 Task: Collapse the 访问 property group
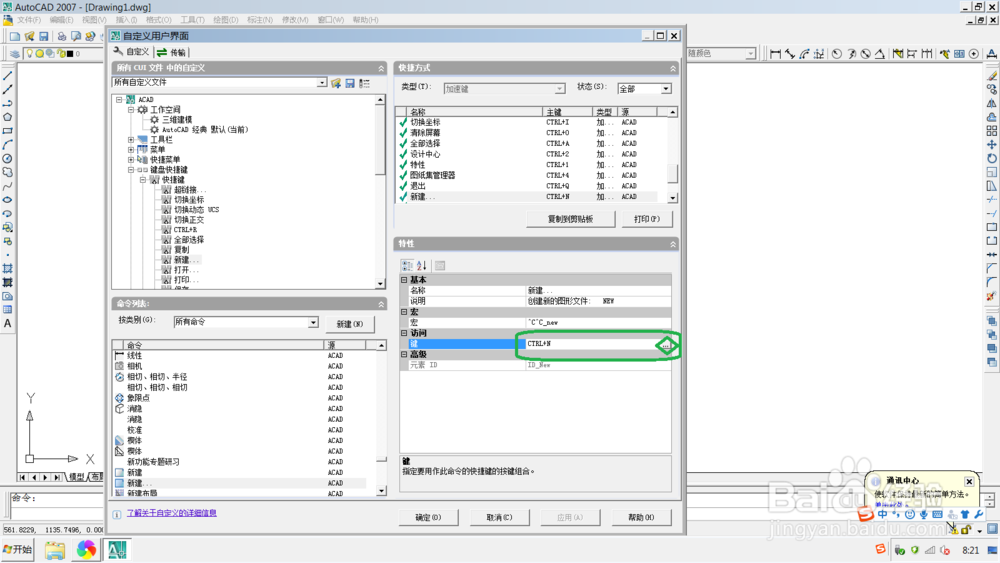click(x=404, y=333)
